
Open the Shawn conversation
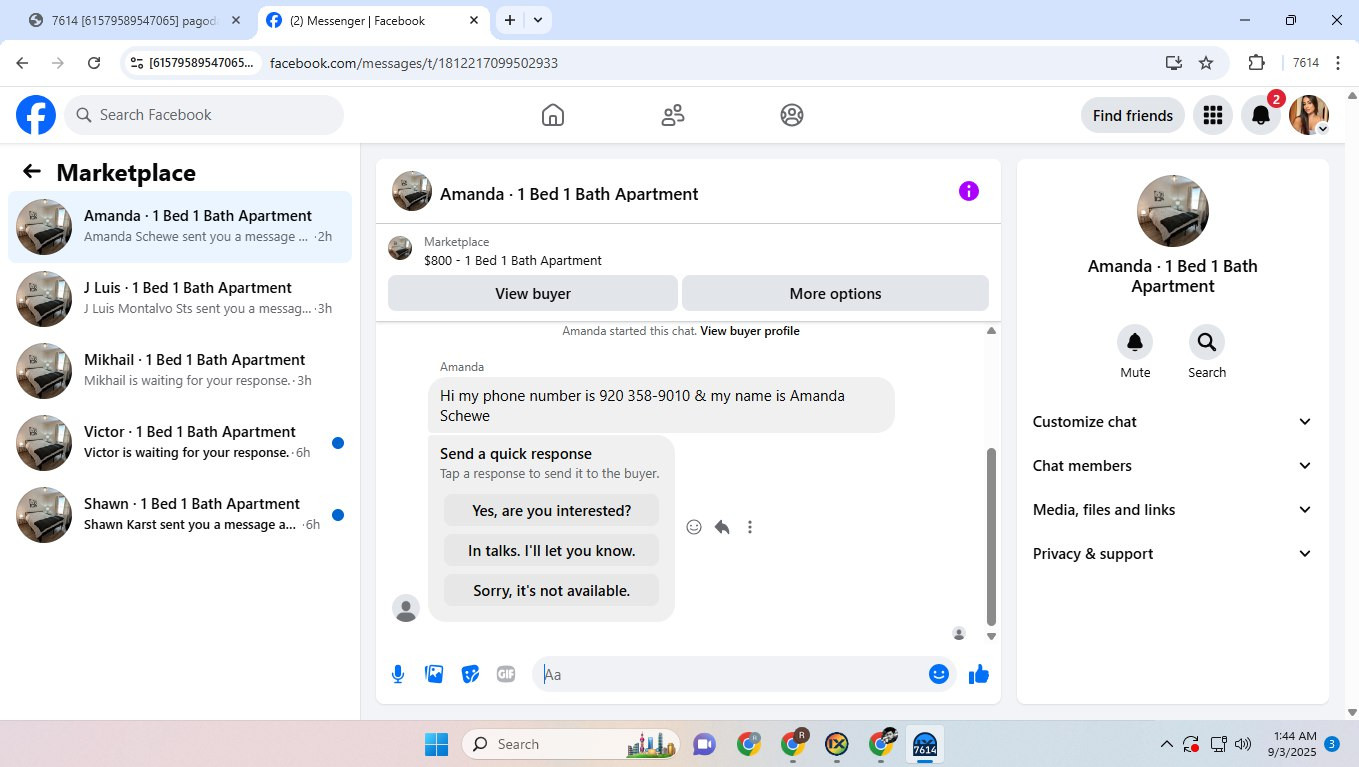[180, 515]
